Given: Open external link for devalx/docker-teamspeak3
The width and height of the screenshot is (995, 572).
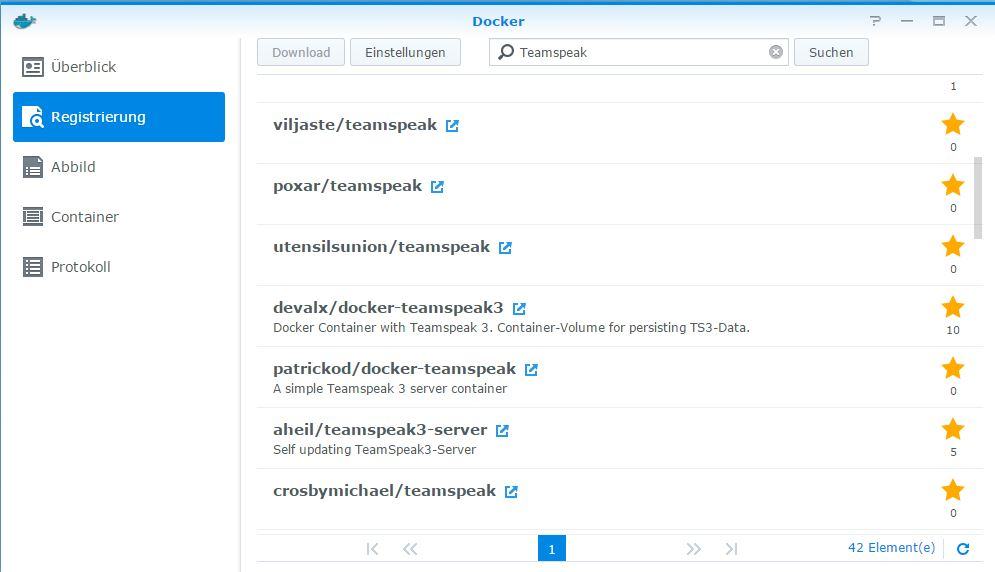Looking at the screenshot, I should pyautogui.click(x=519, y=309).
